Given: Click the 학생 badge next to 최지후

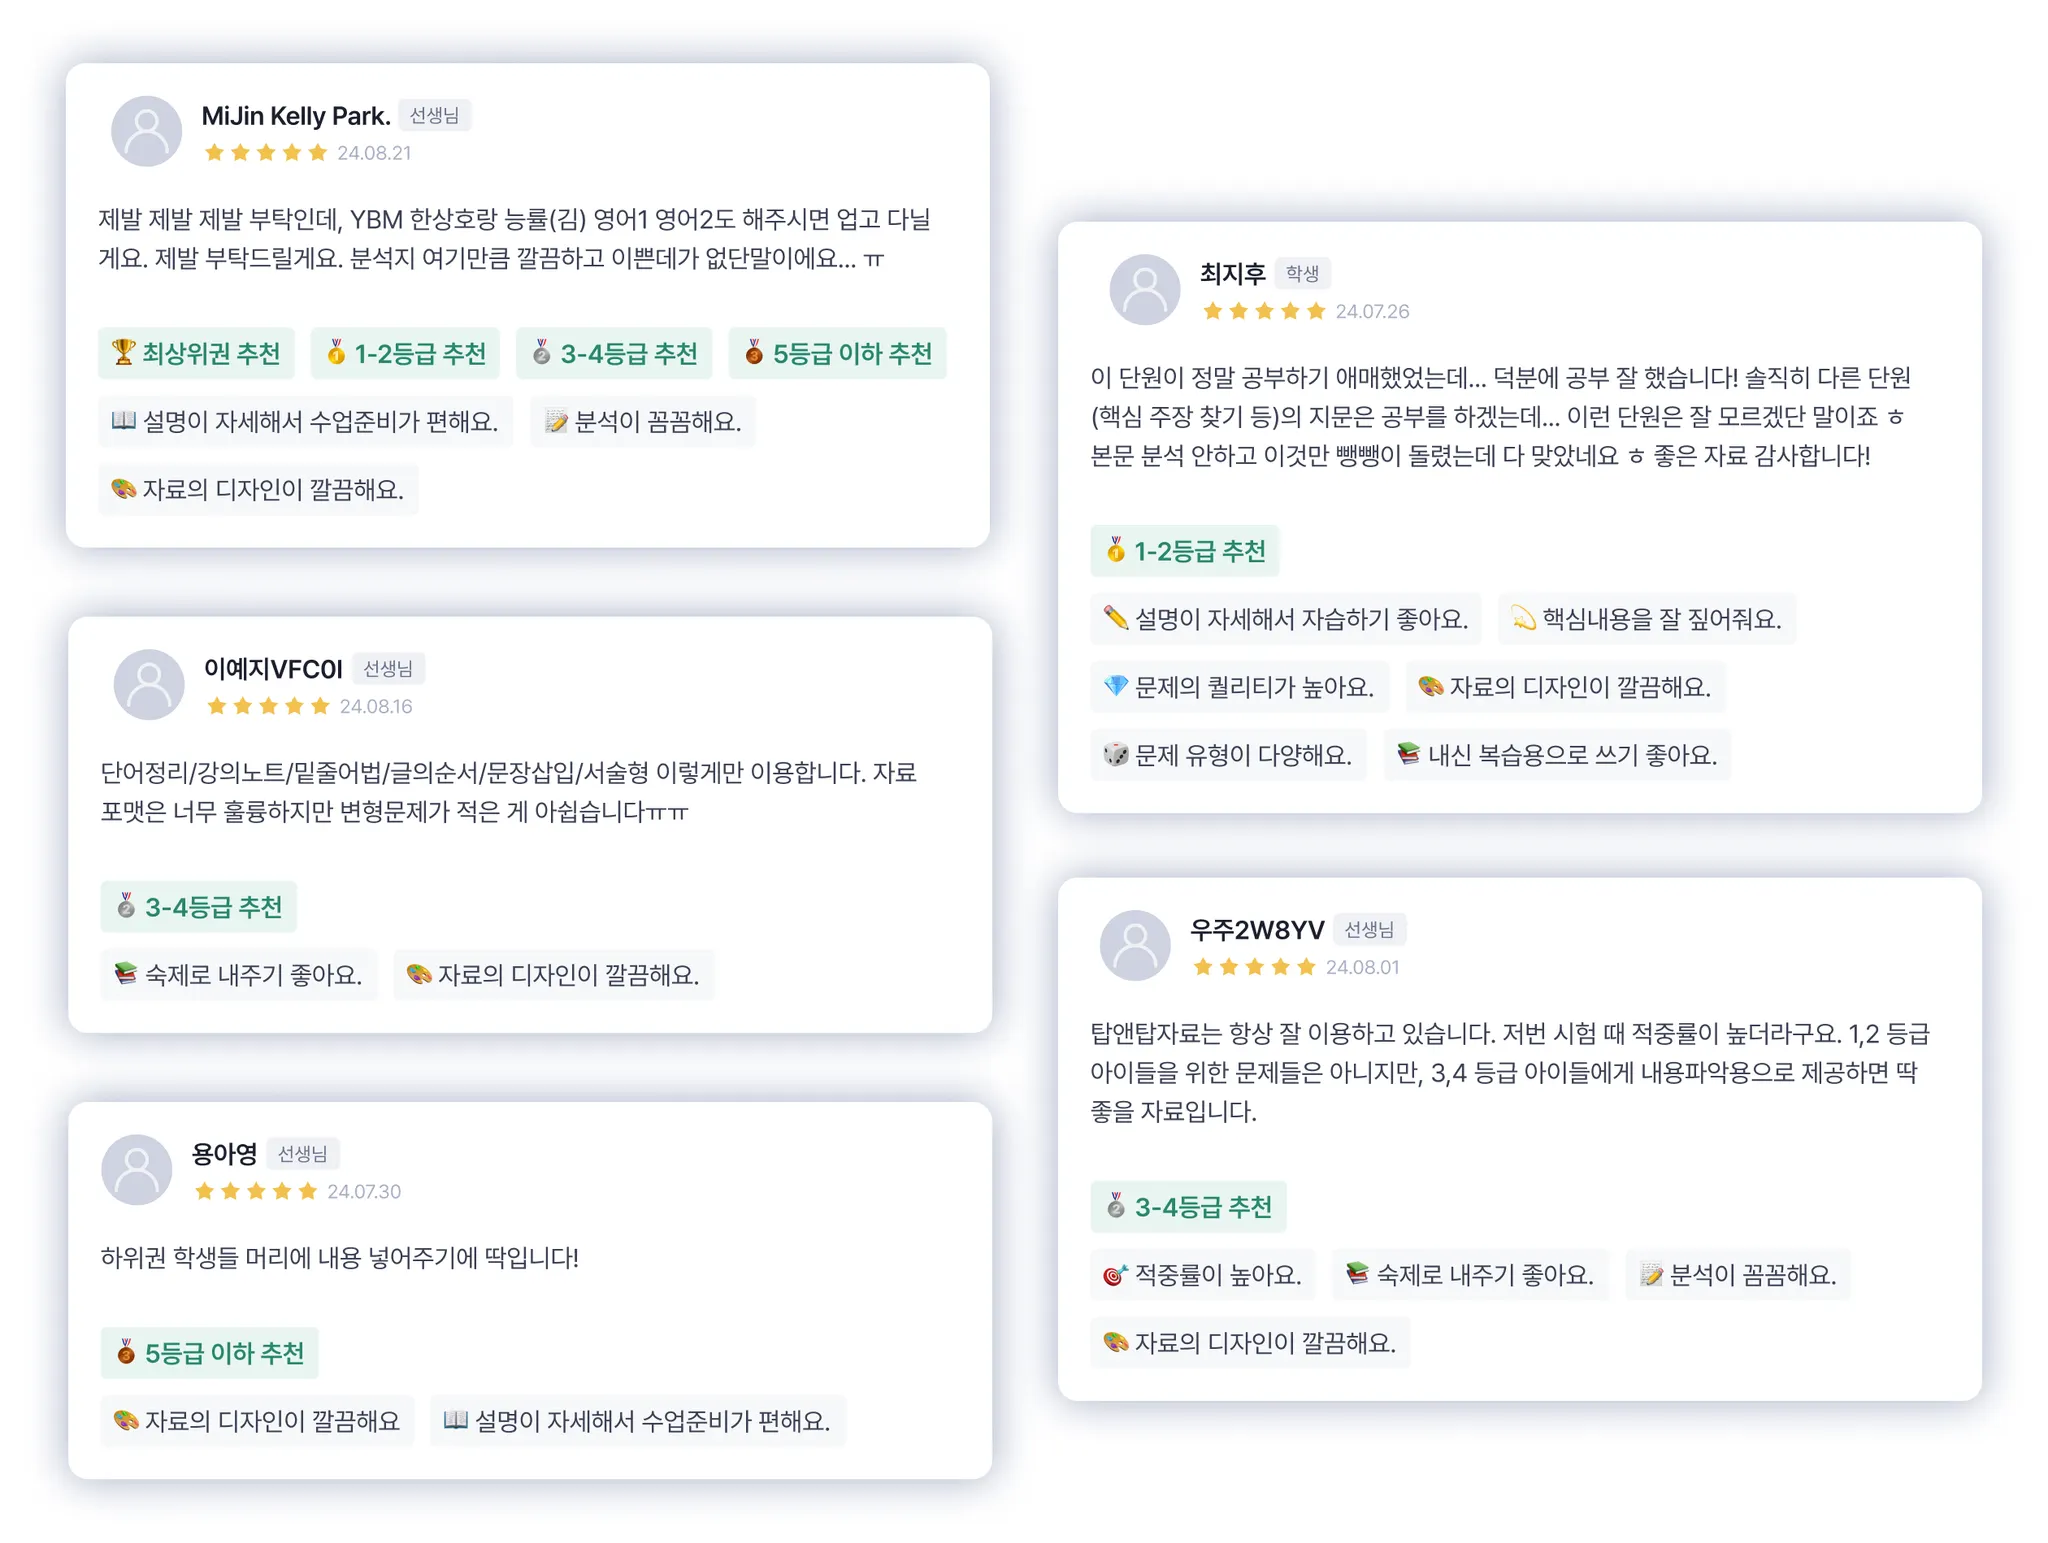Looking at the screenshot, I should (x=1301, y=274).
